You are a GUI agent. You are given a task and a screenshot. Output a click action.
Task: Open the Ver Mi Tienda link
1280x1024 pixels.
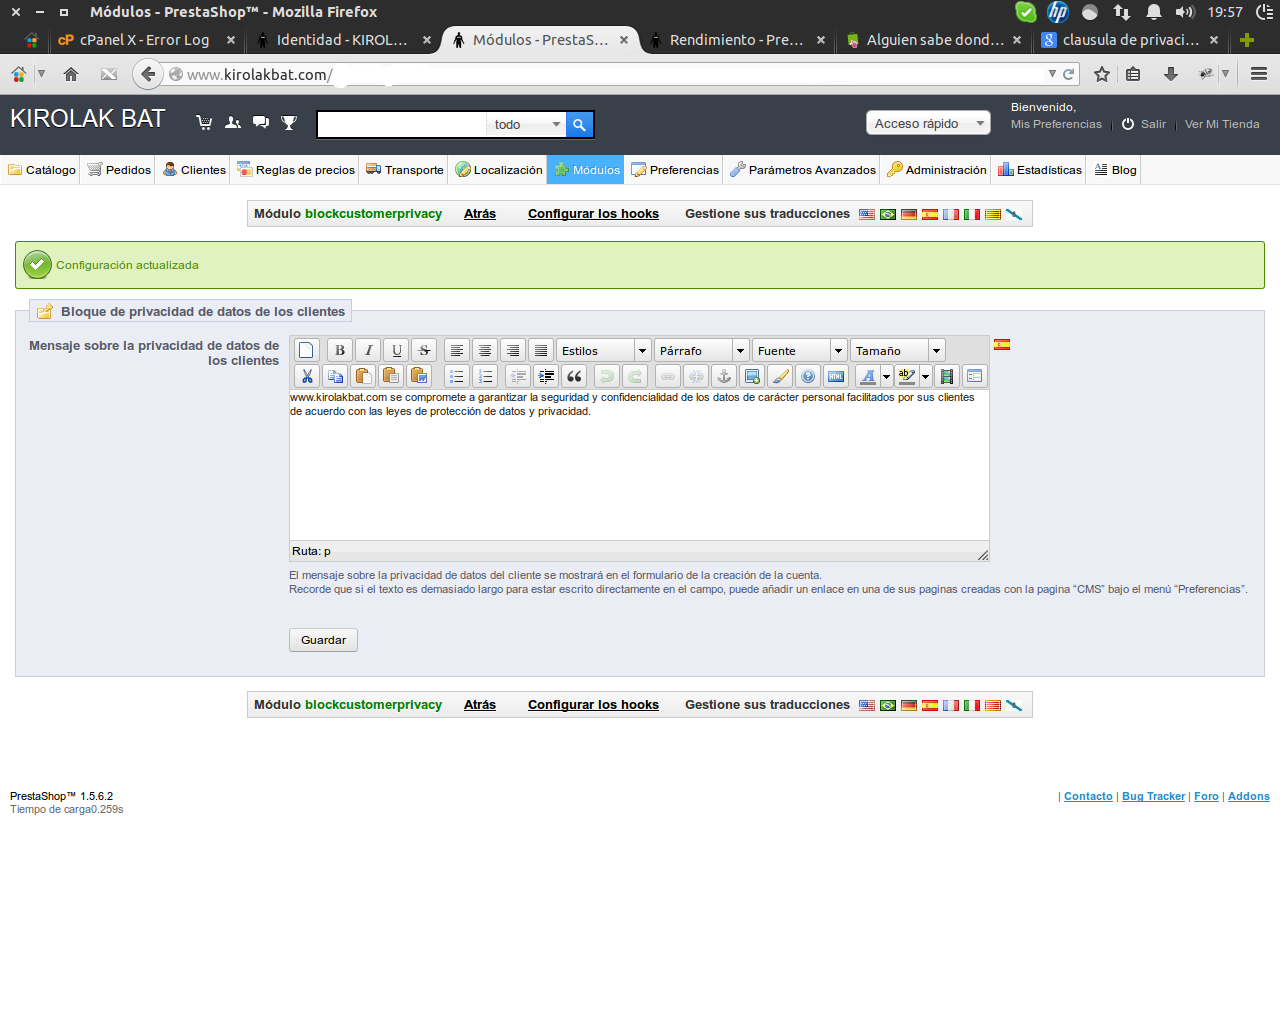click(x=1222, y=124)
